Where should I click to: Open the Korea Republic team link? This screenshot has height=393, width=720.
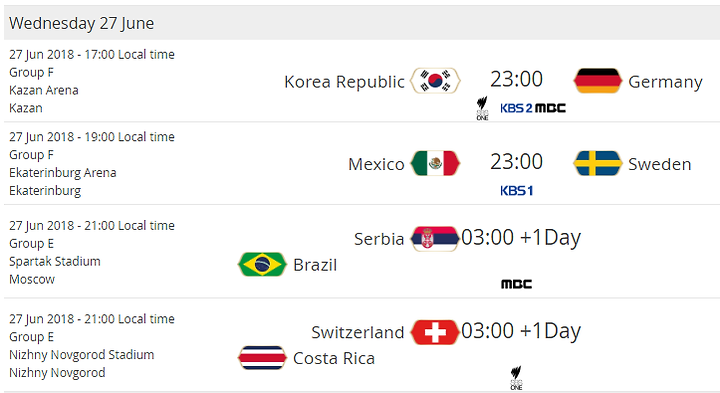(x=344, y=82)
